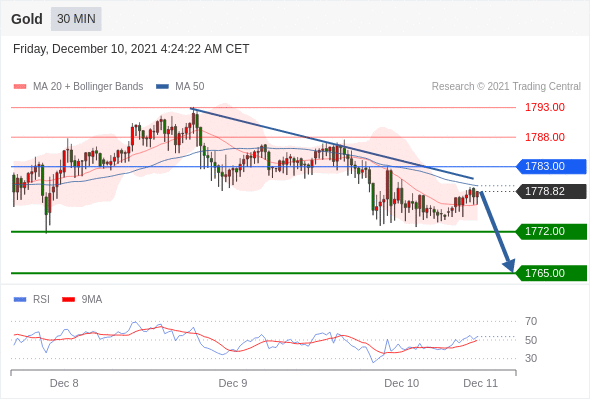Click the pink MA 20 legend swatch
Viewport: 590px width, 400px height.
[x=20, y=87]
